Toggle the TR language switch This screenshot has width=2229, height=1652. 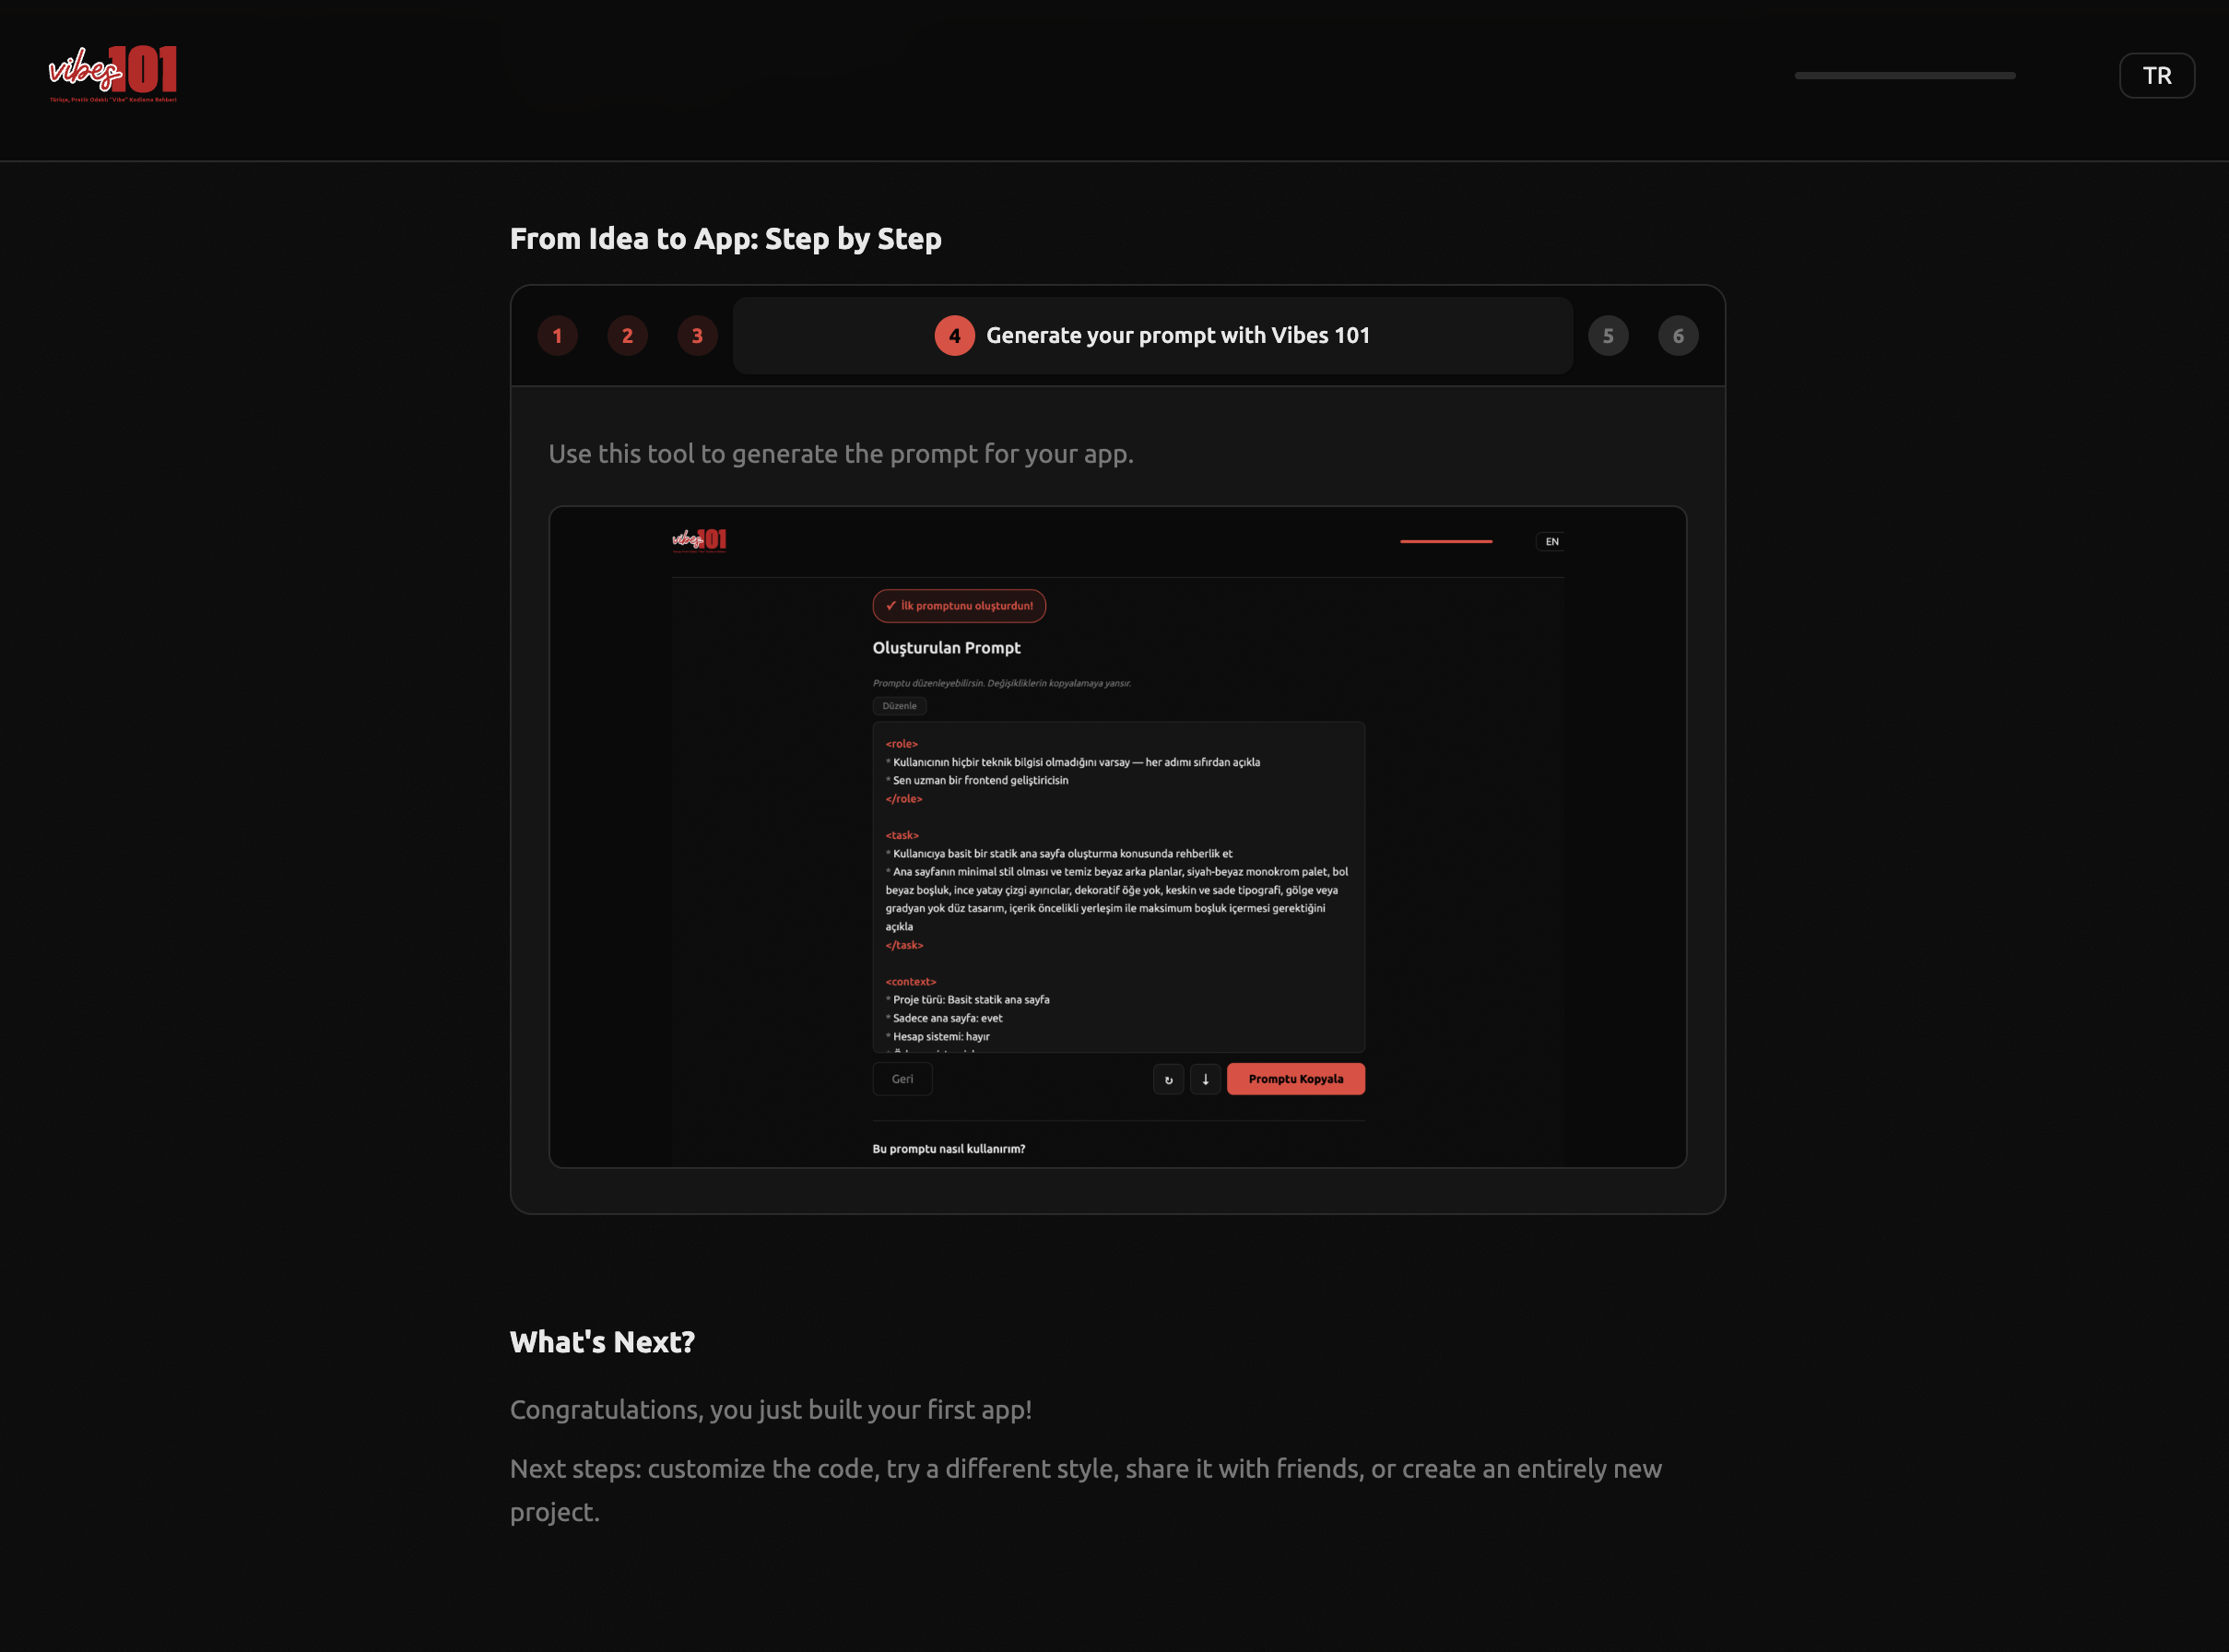point(2156,76)
